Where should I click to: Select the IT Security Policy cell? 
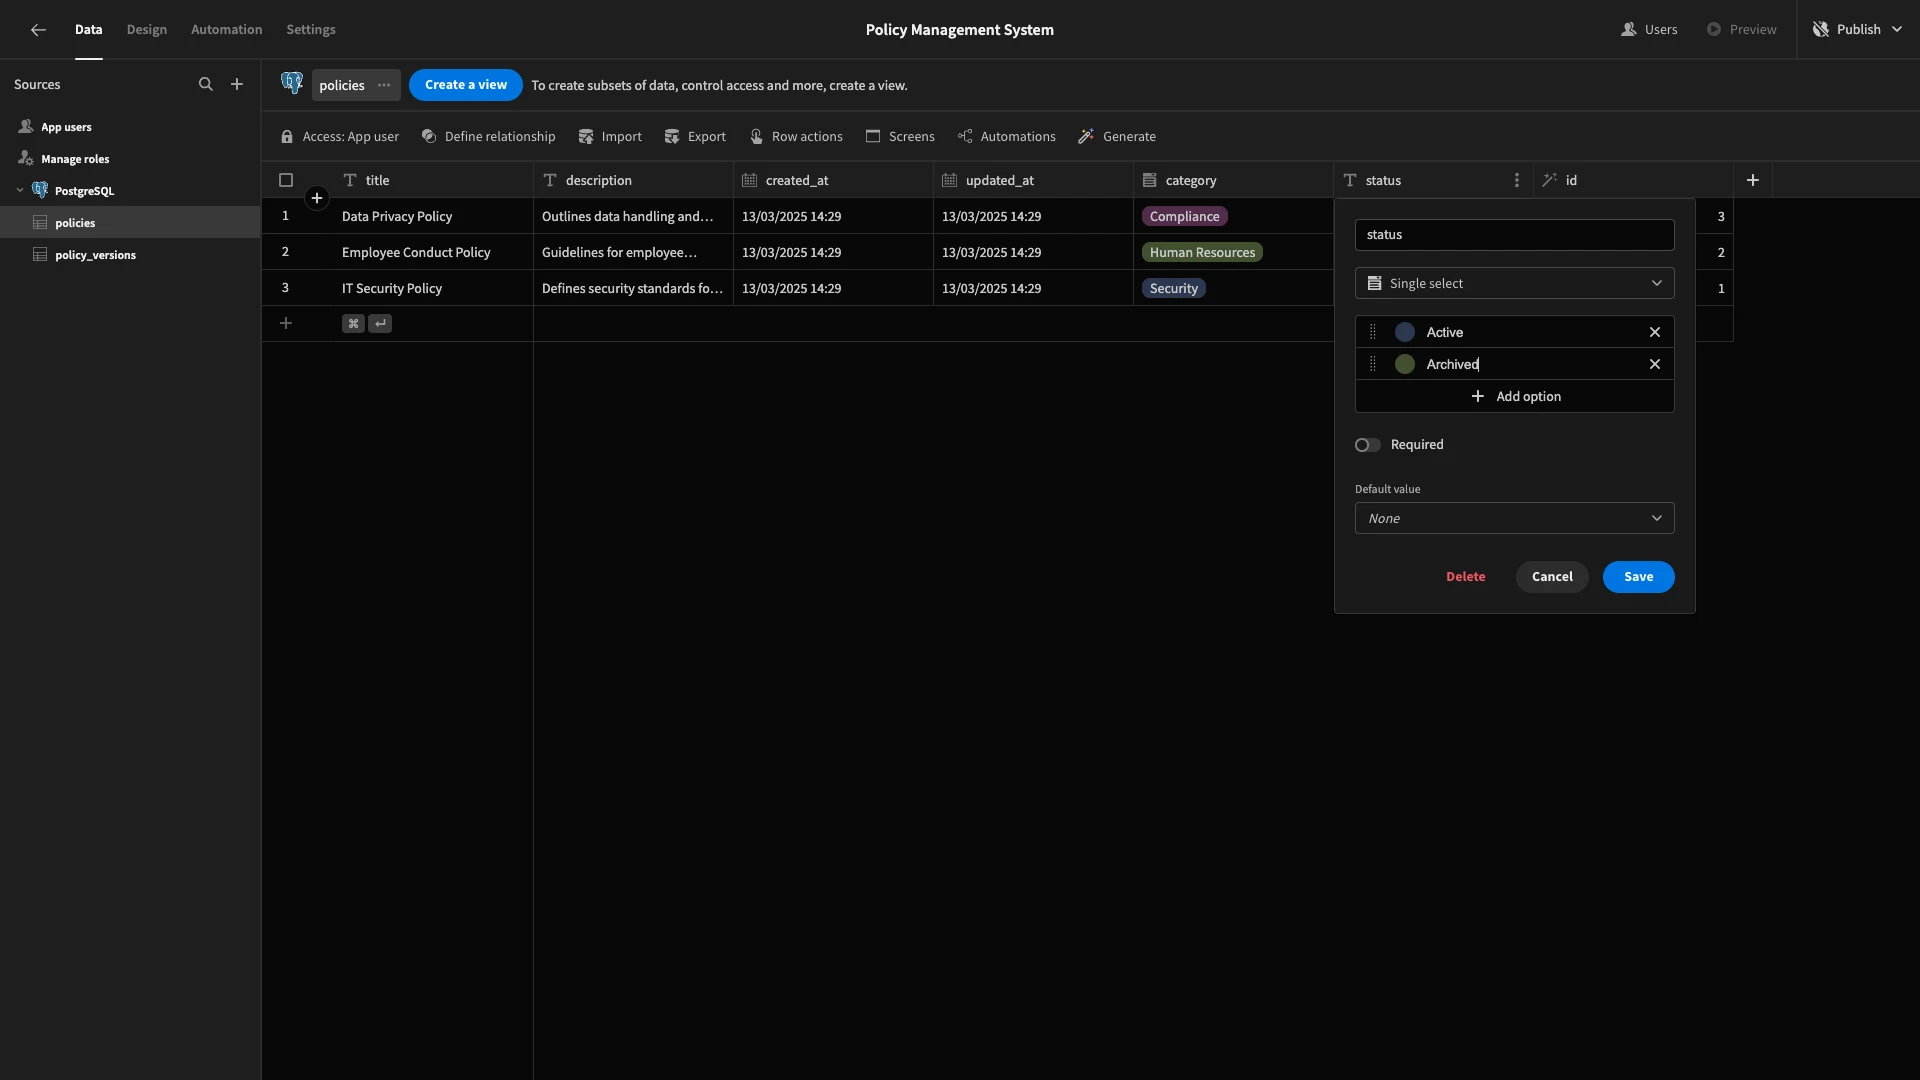[x=433, y=288]
